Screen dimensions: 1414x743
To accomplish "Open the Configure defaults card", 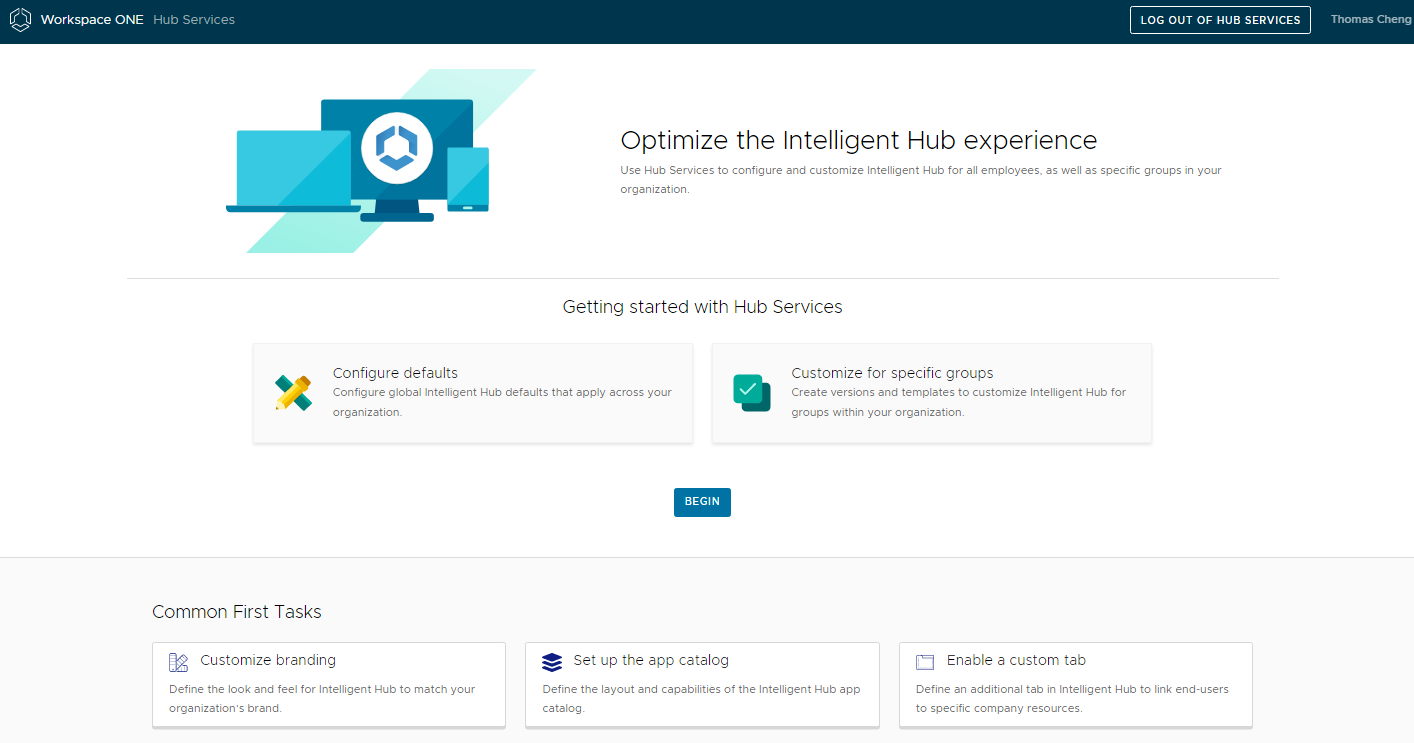I will 473,392.
